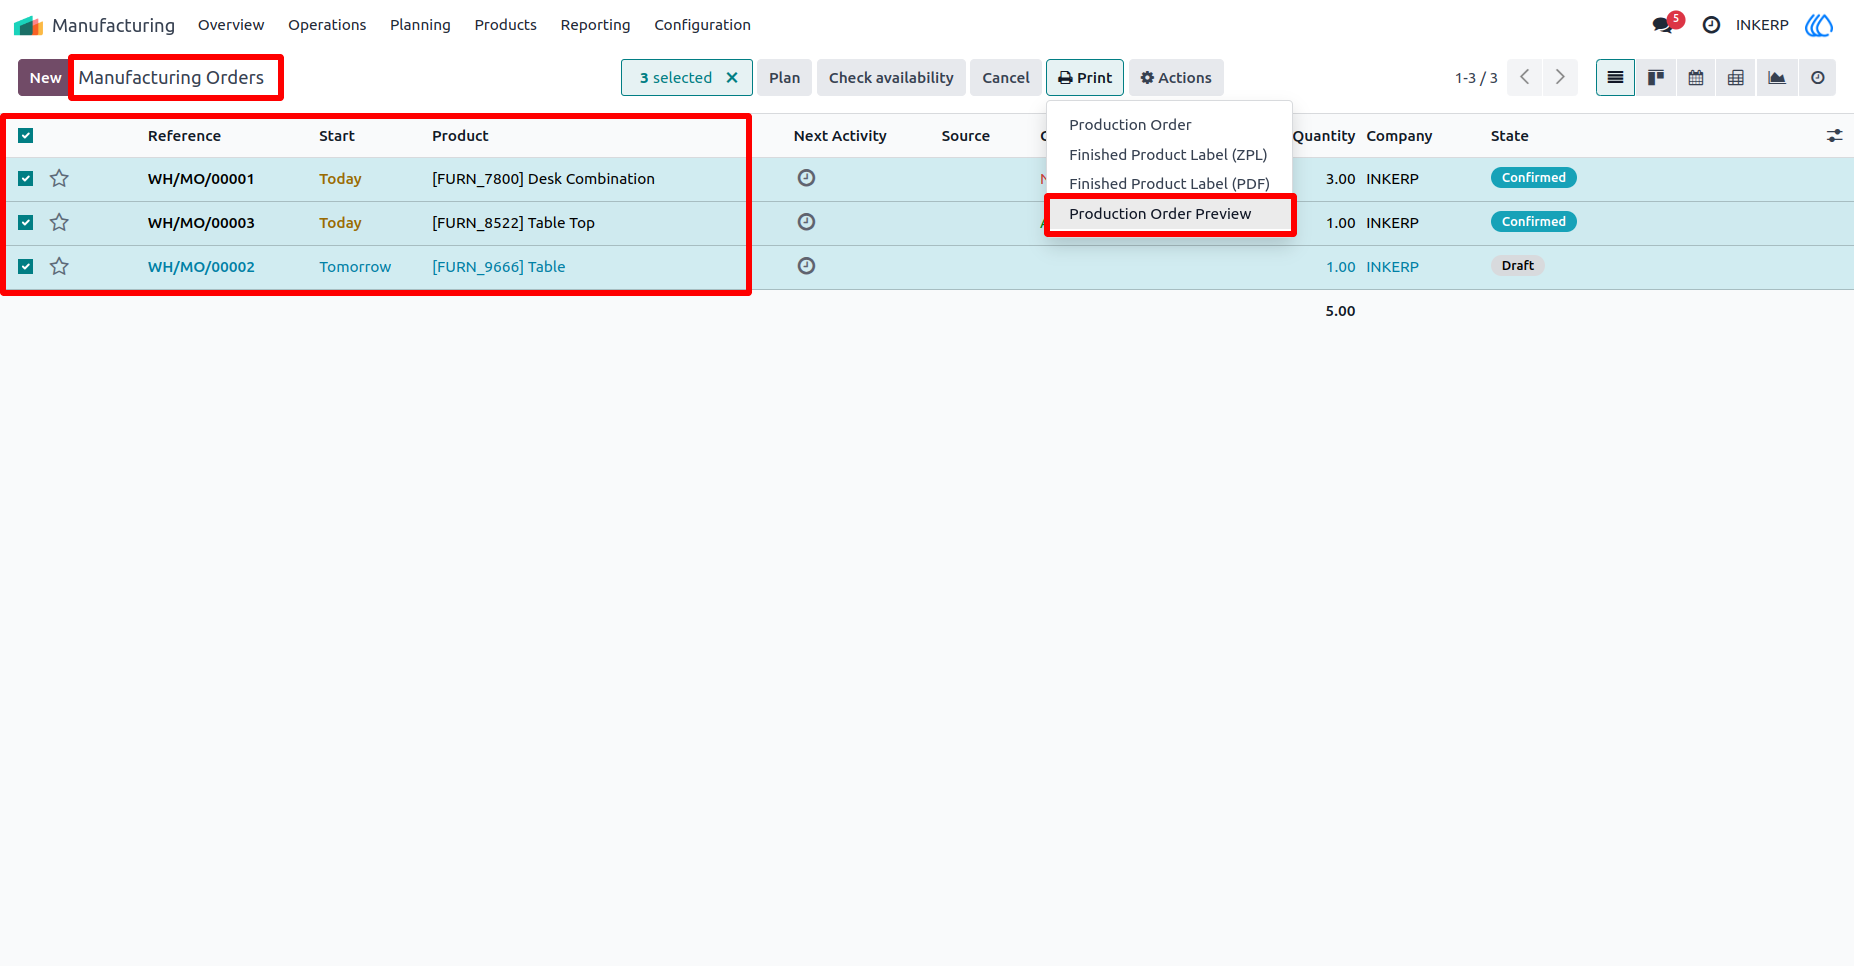Click the Cancel button
1854x966 pixels.
click(1005, 78)
